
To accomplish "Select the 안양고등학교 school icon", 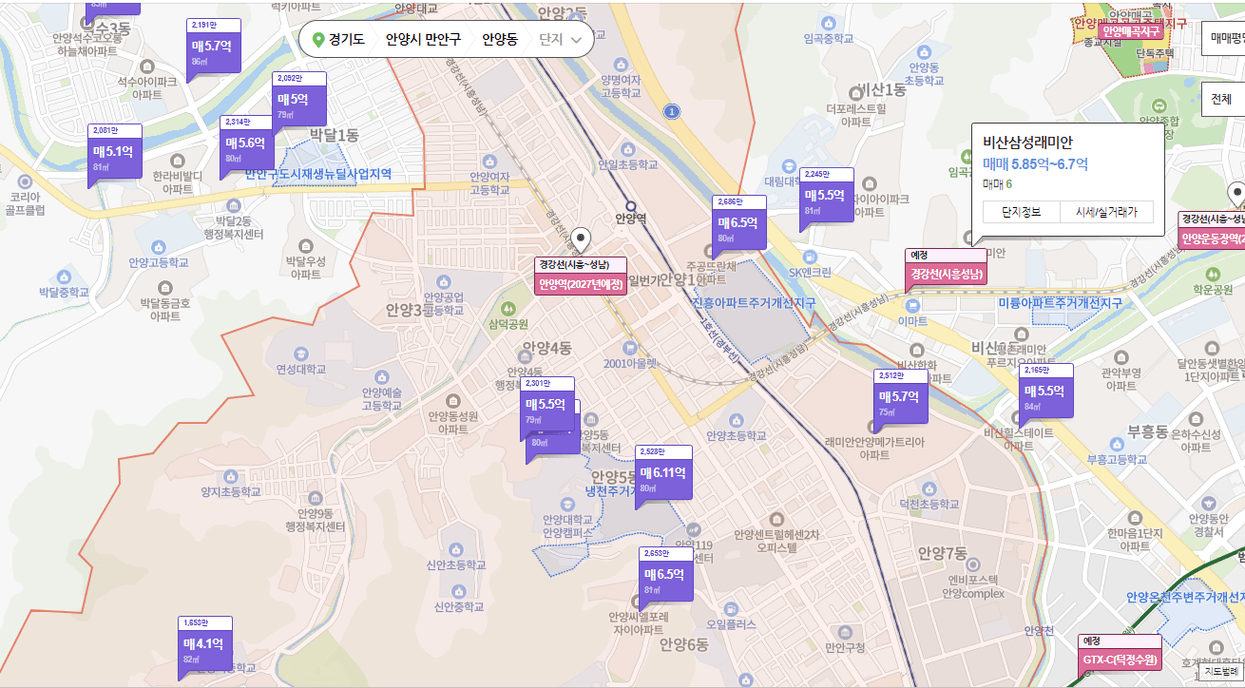I will tap(157, 246).
